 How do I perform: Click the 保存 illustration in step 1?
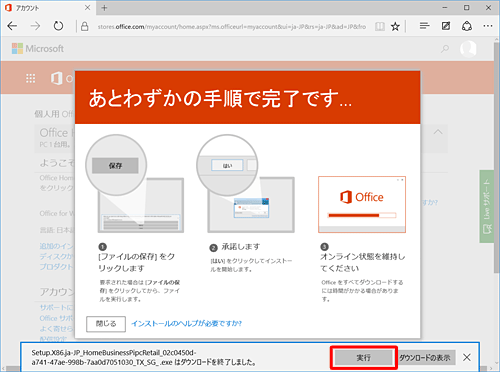(116, 165)
